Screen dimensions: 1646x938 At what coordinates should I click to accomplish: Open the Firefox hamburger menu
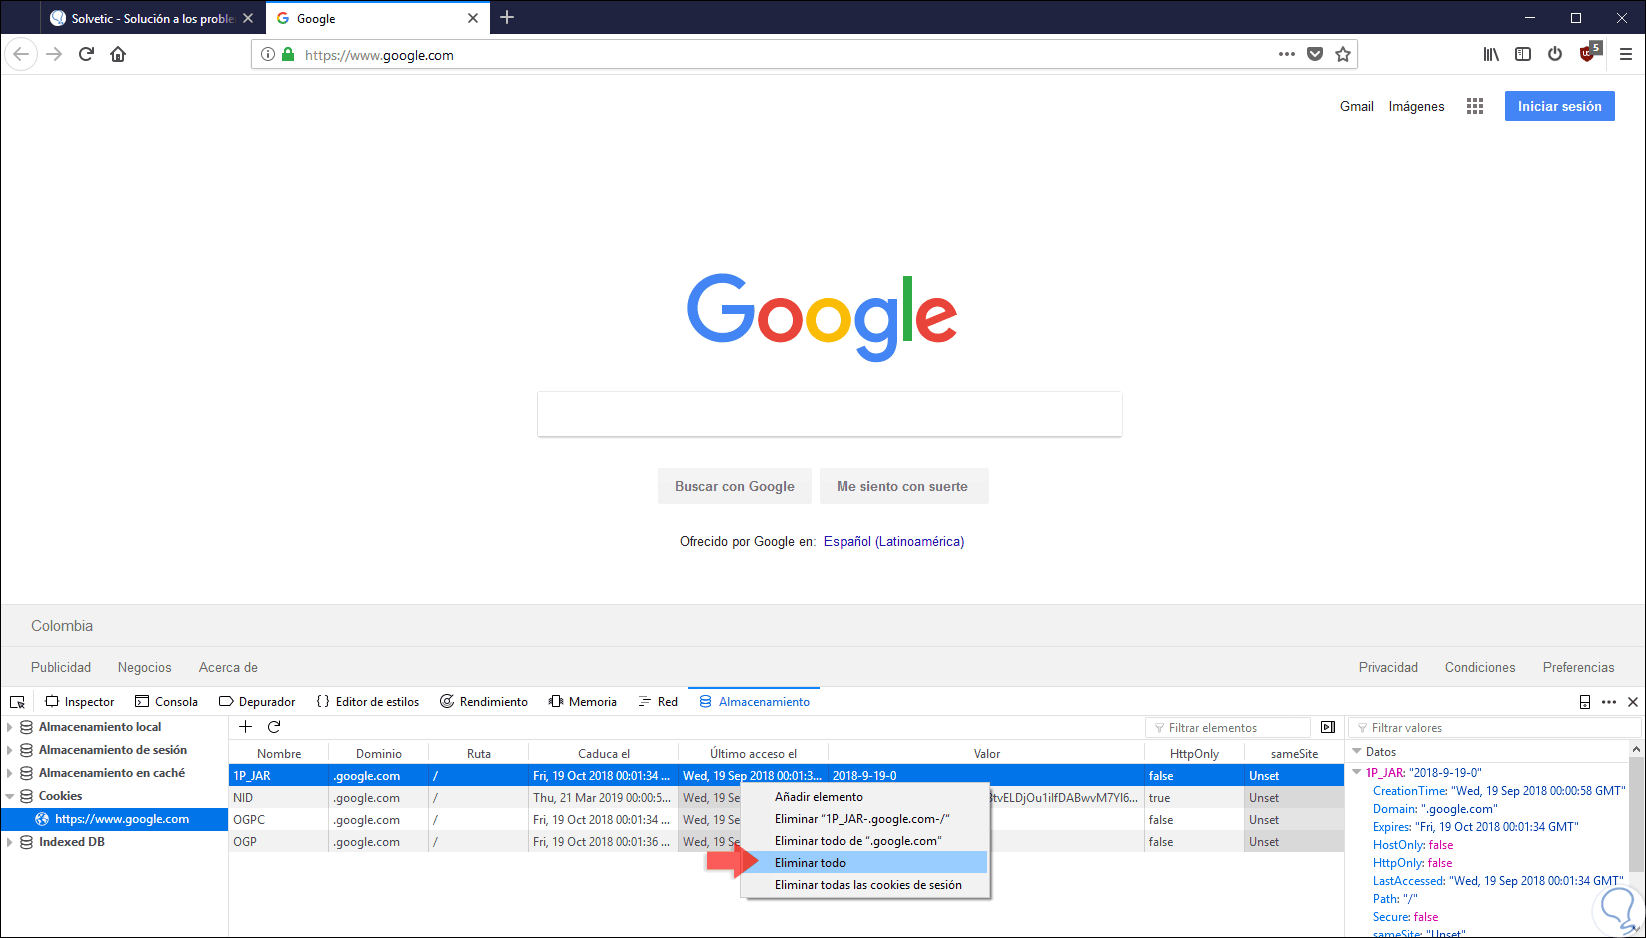(x=1626, y=54)
